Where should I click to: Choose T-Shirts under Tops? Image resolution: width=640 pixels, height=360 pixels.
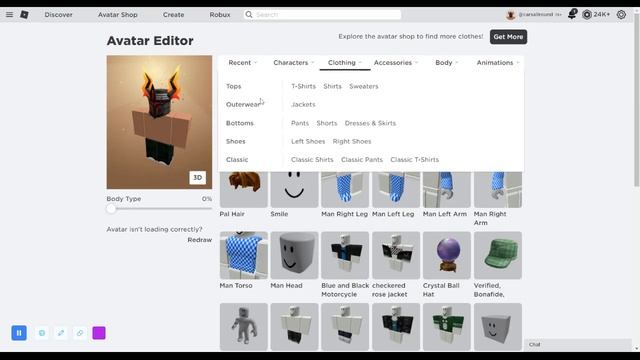[303, 87]
